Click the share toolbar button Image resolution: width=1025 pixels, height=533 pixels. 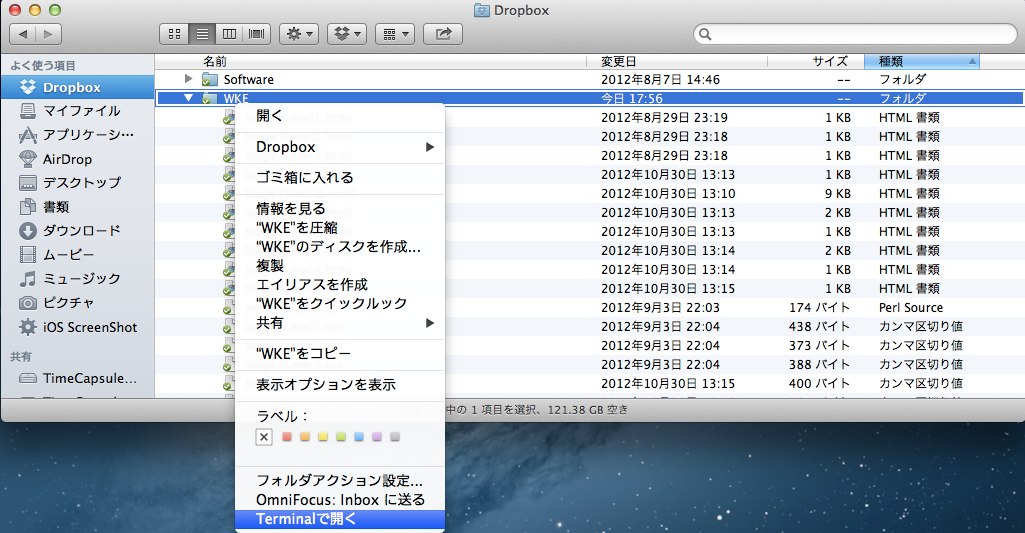[443, 34]
